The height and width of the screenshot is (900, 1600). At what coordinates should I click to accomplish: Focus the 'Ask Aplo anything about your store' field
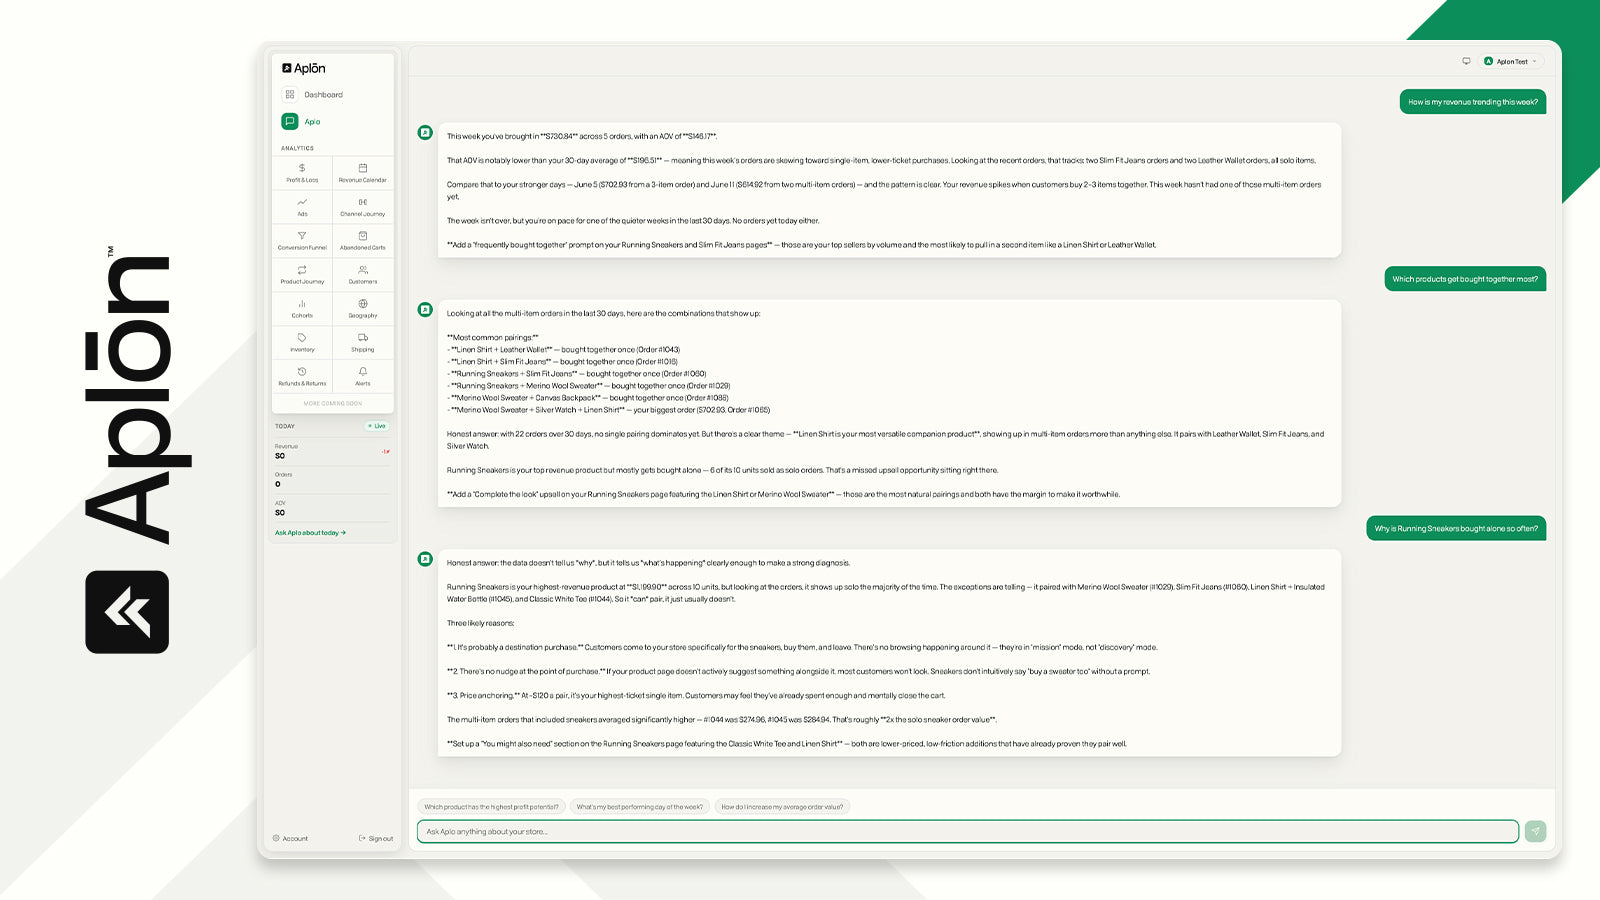pyautogui.click(x=968, y=831)
